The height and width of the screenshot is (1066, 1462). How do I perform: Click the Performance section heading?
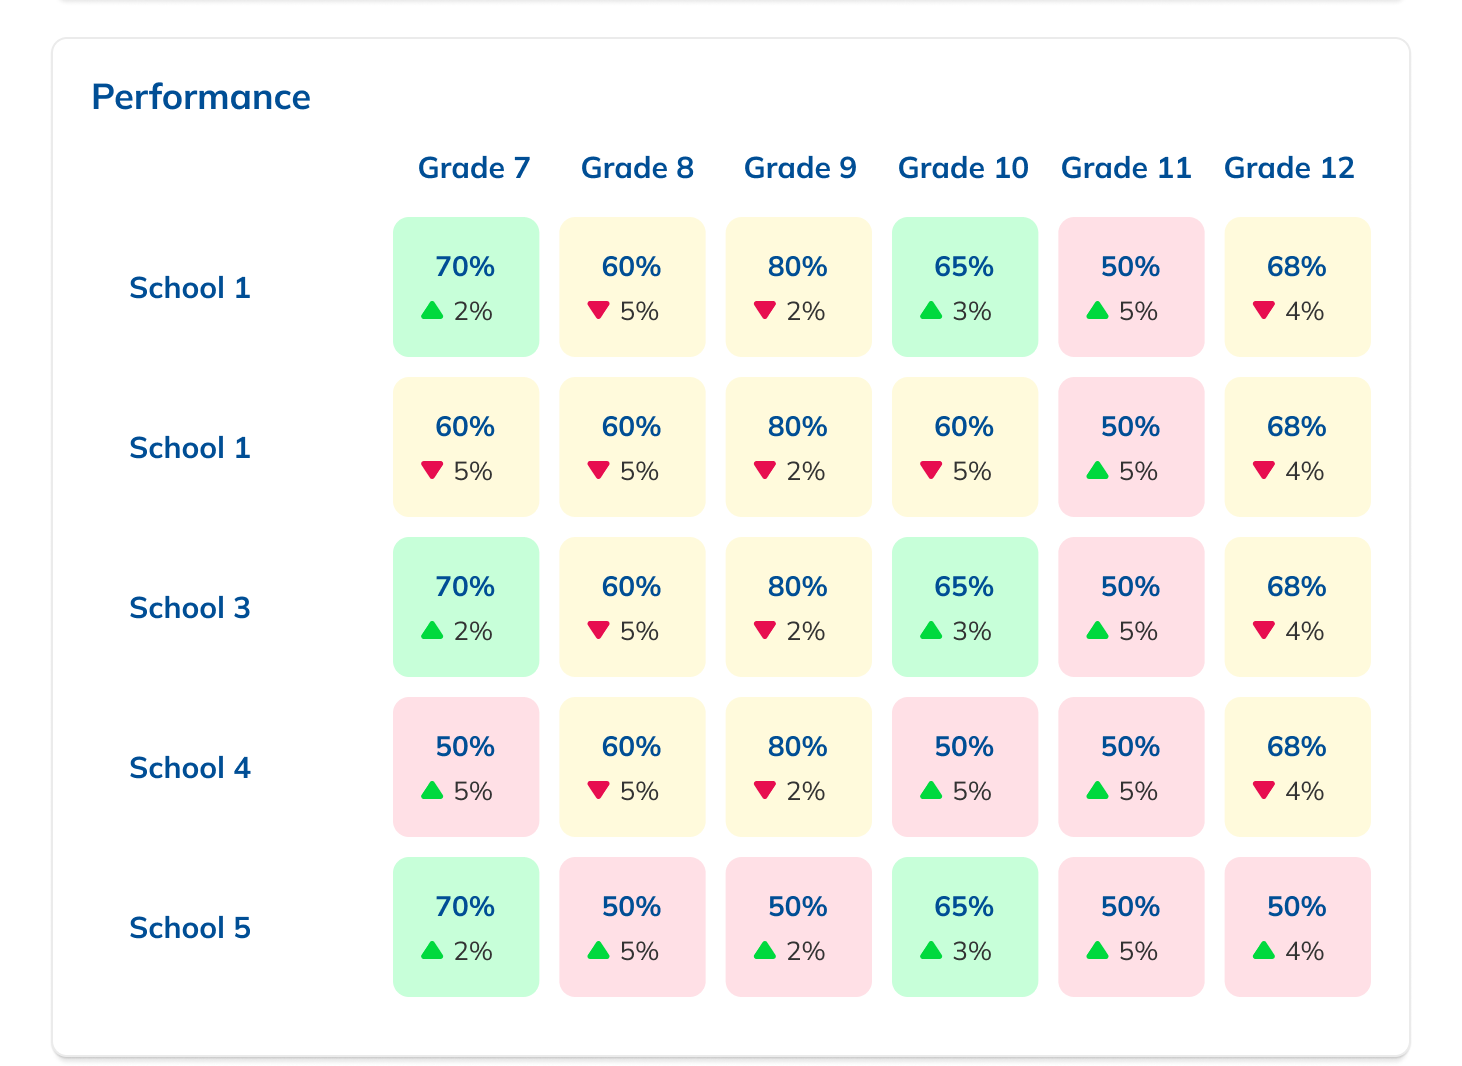201,97
